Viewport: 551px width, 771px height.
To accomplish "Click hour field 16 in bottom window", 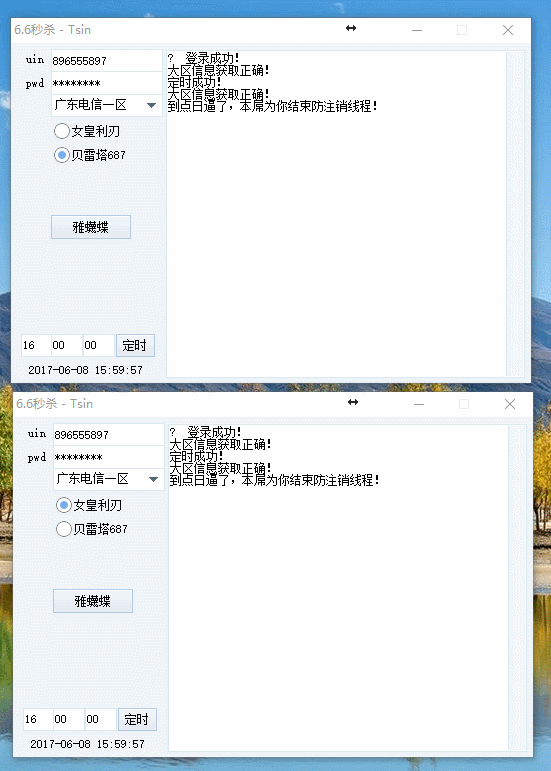I will [x=37, y=719].
